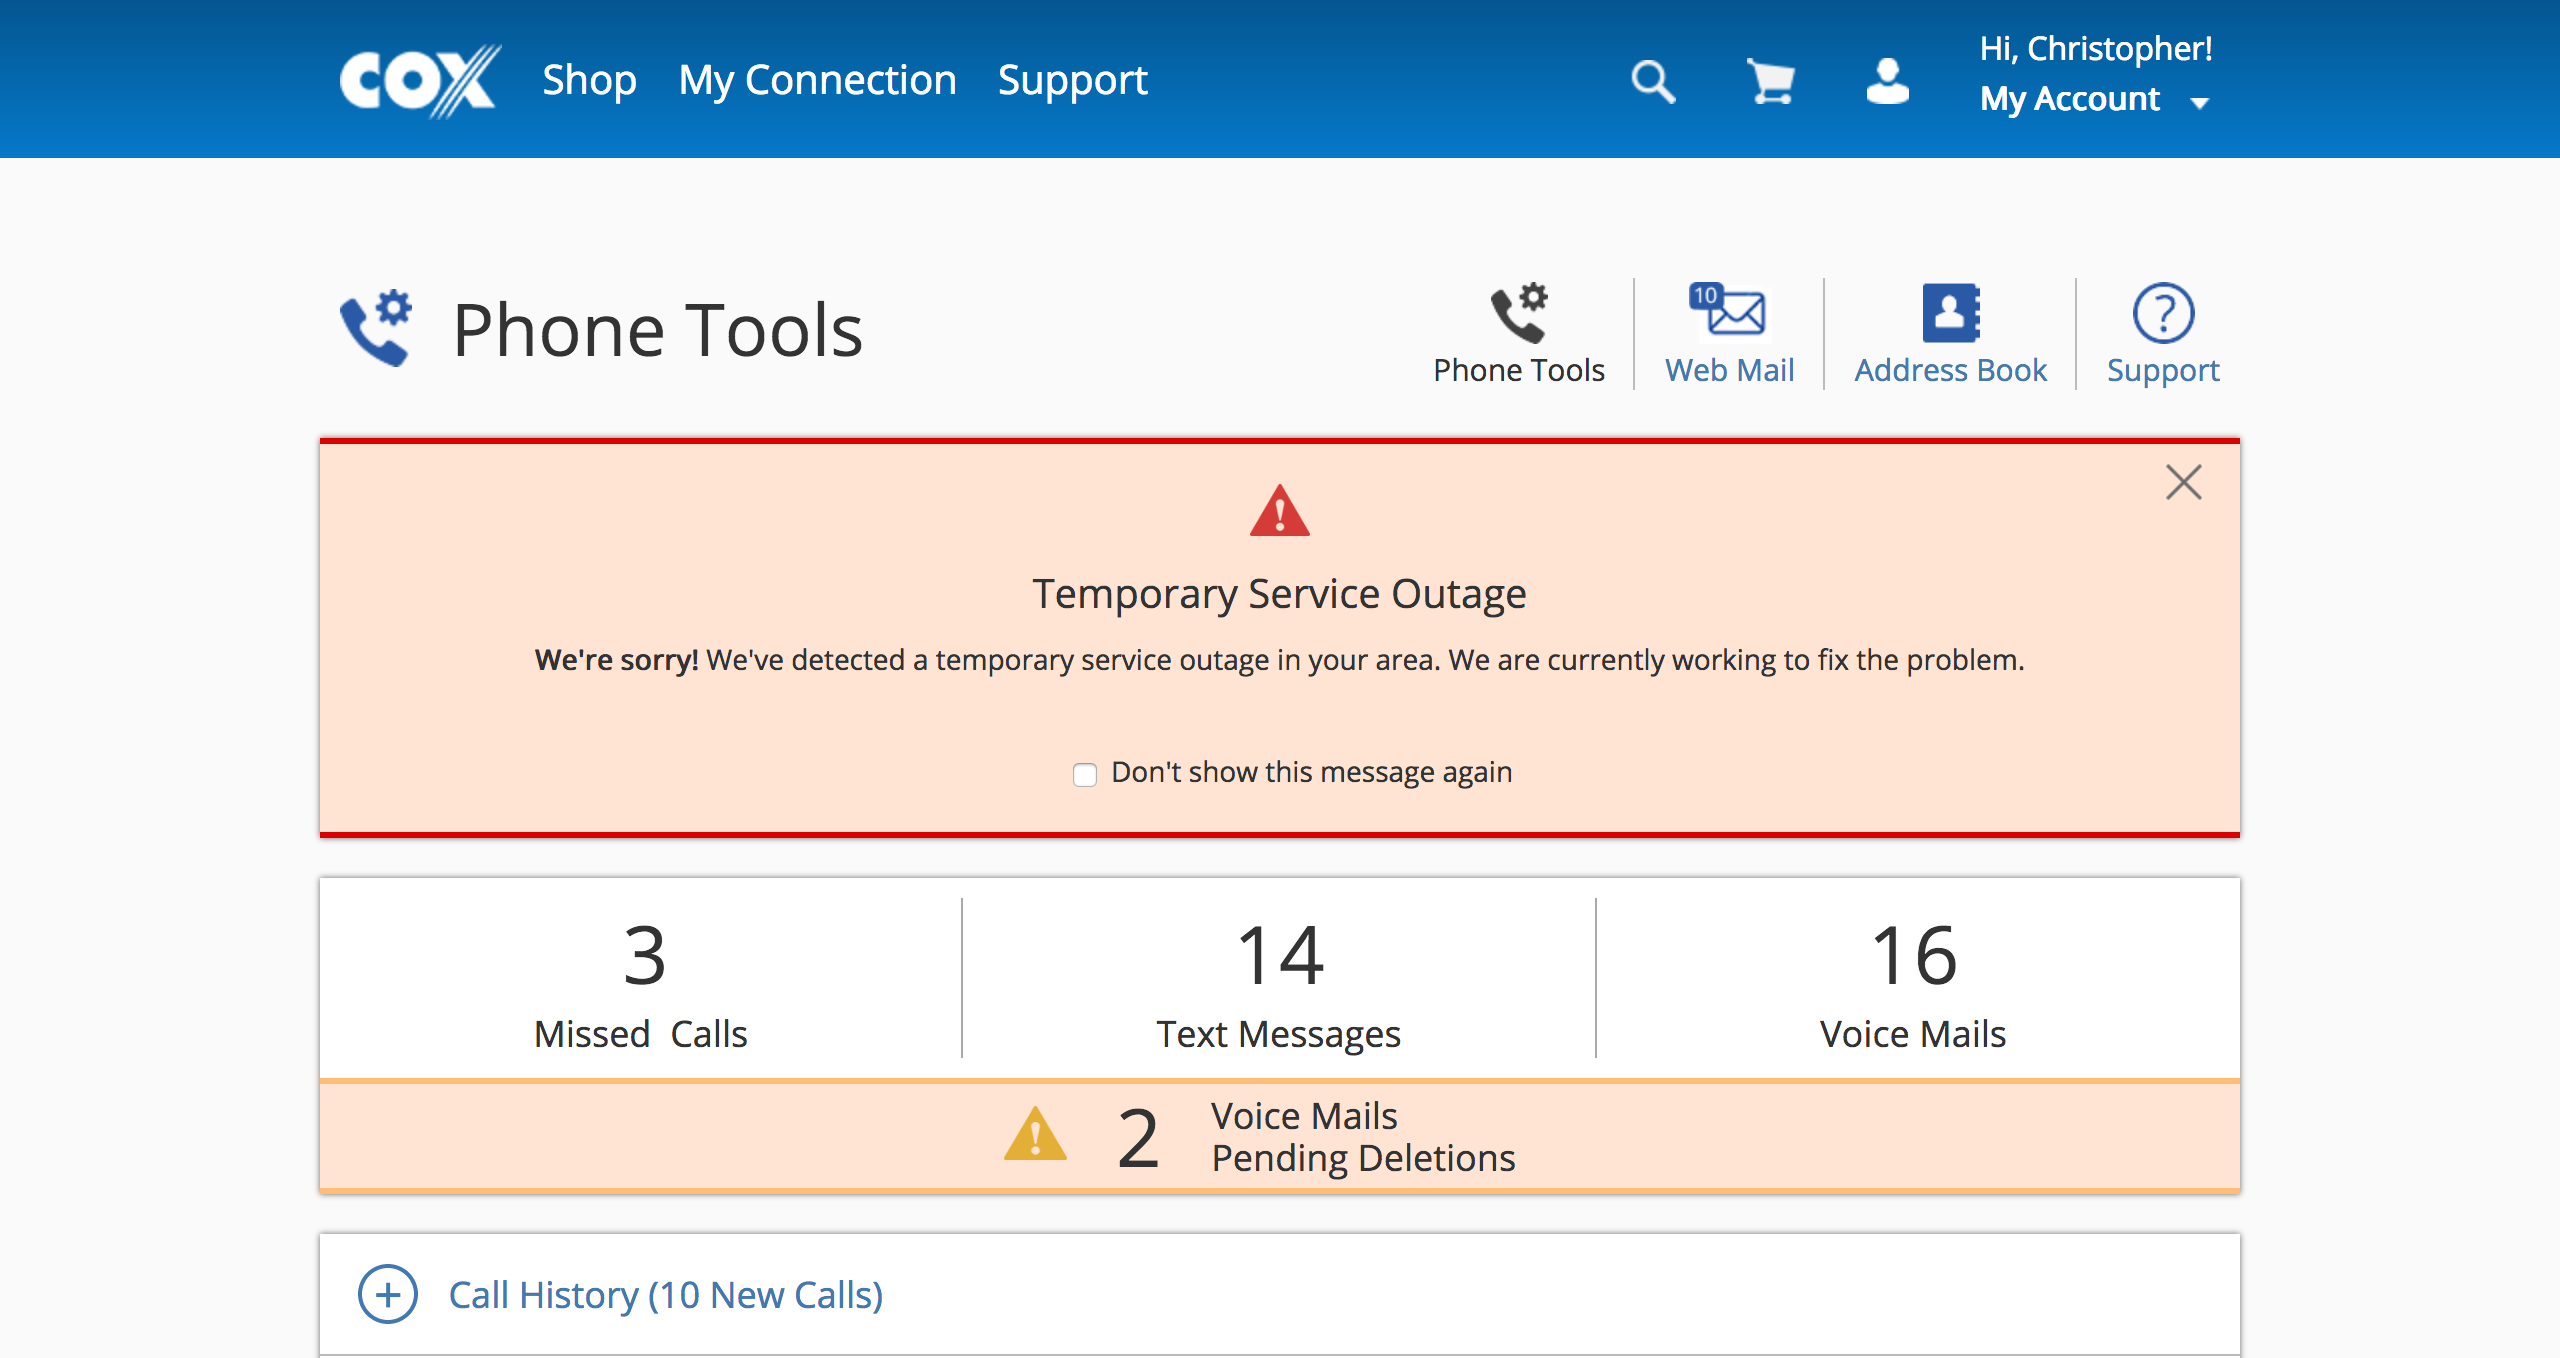The width and height of the screenshot is (2560, 1358).
Task: Open Support in top navigation
Action: [x=1072, y=80]
